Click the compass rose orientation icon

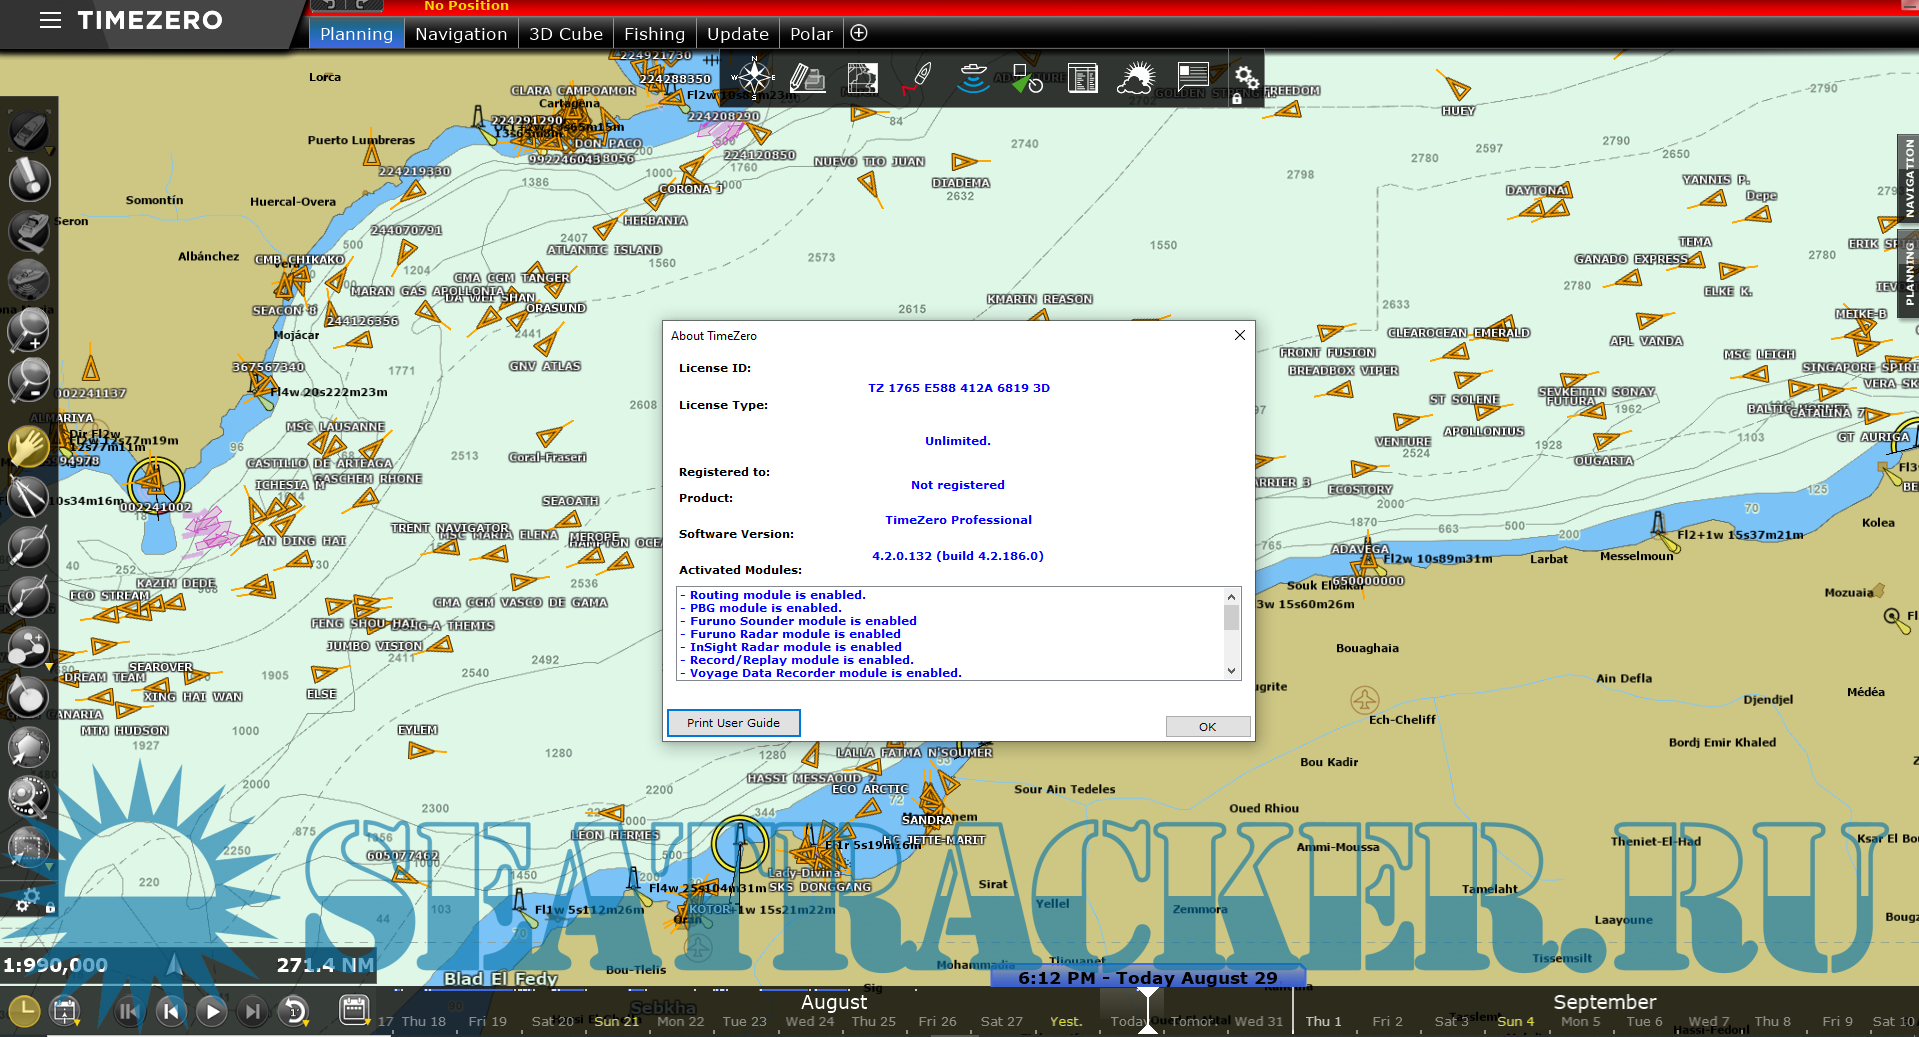coord(754,78)
